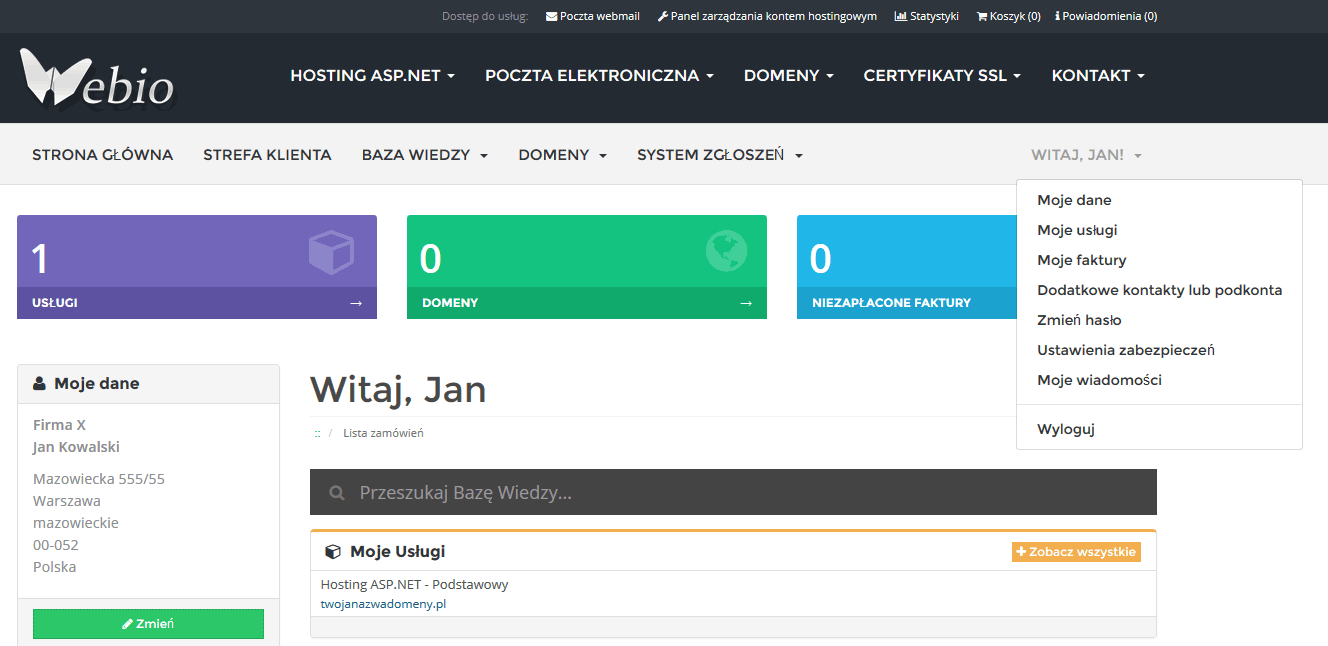Open the green DOMENY tile
This screenshot has width=1328, height=646.
587,267
